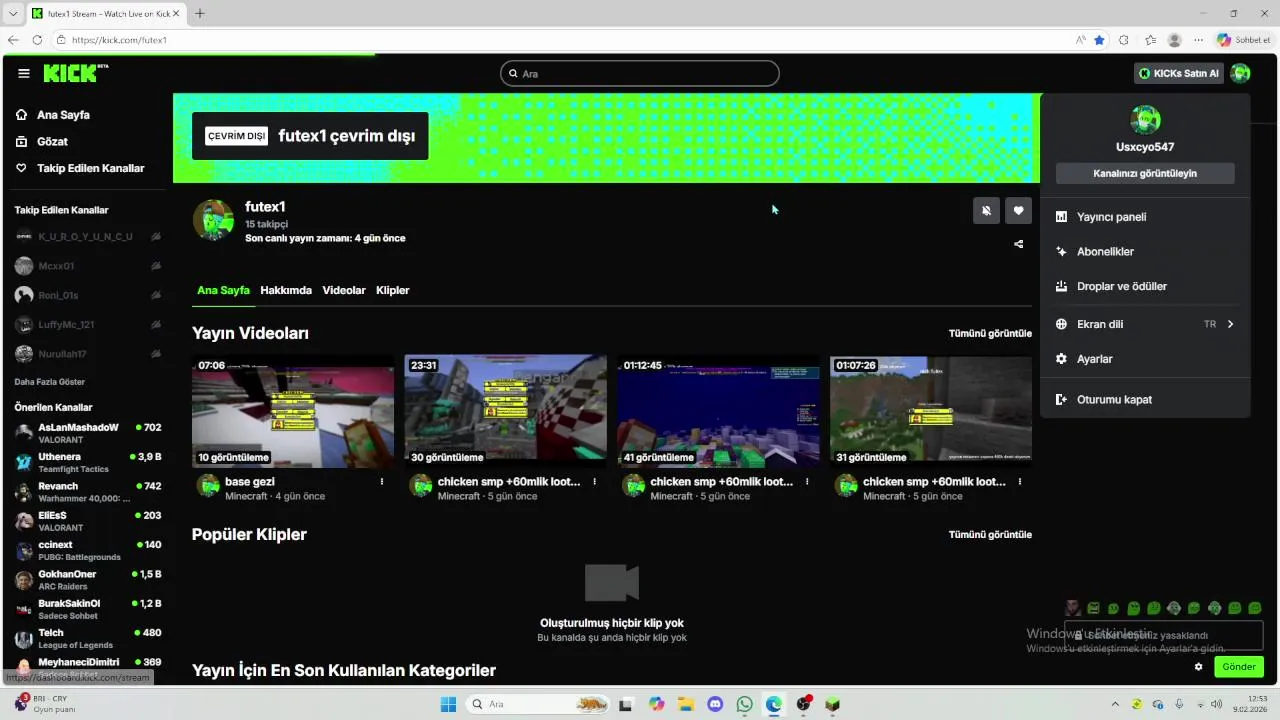Focus the Ara search field

coord(640,73)
